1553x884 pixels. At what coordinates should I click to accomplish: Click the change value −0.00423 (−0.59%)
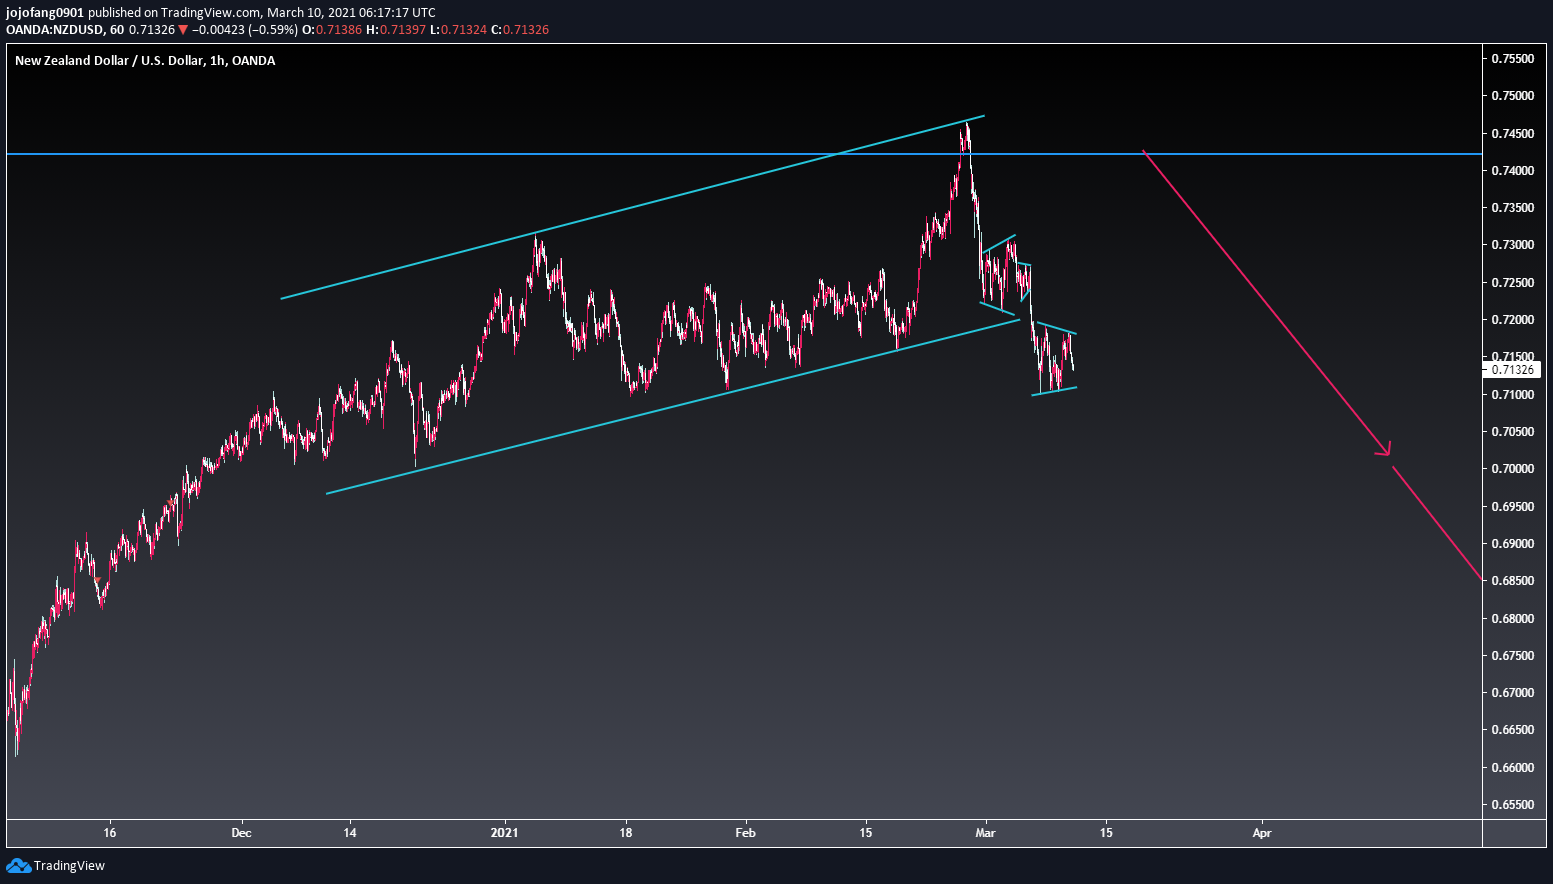coord(245,30)
